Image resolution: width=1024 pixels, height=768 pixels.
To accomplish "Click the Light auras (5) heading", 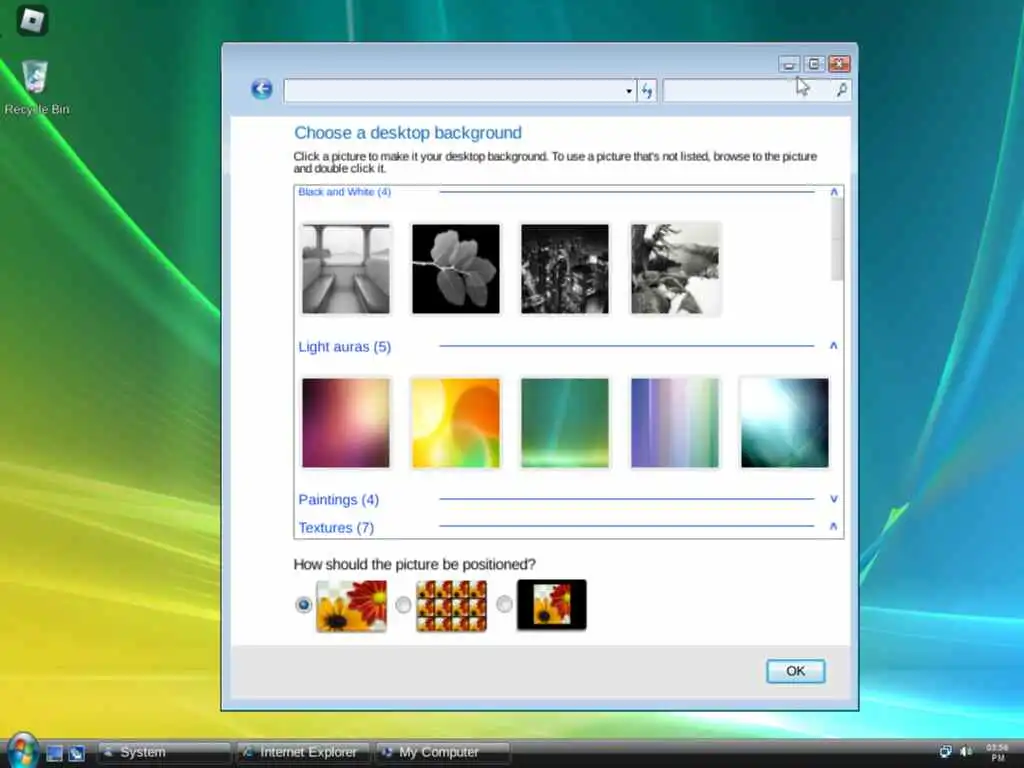I will tap(345, 347).
